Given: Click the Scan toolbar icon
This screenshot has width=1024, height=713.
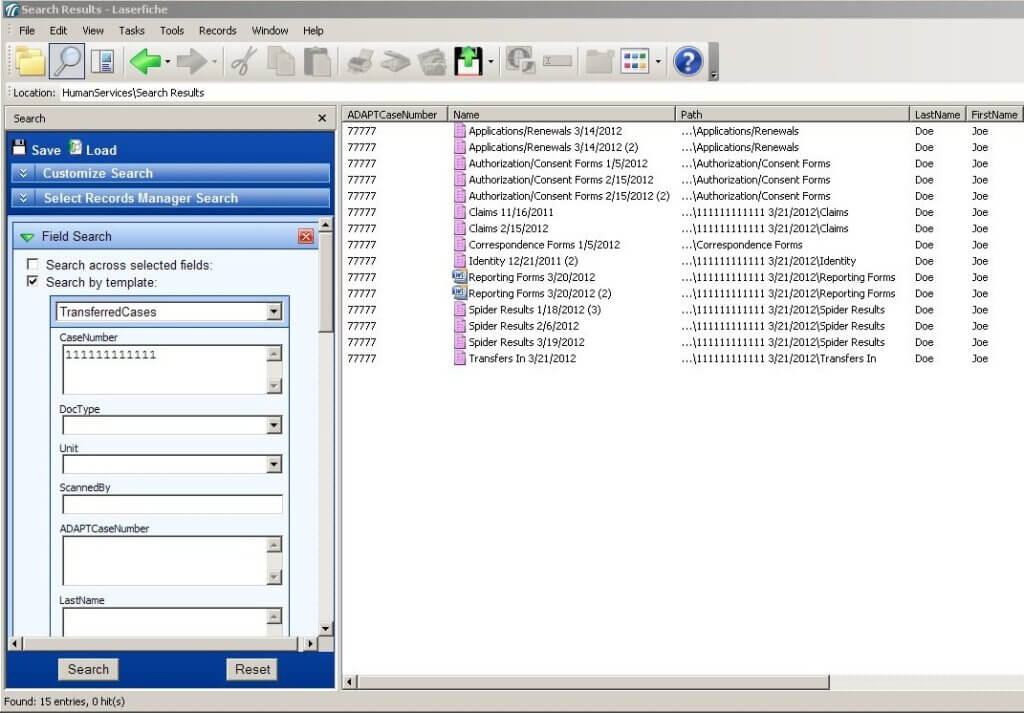Looking at the screenshot, I should (x=395, y=62).
